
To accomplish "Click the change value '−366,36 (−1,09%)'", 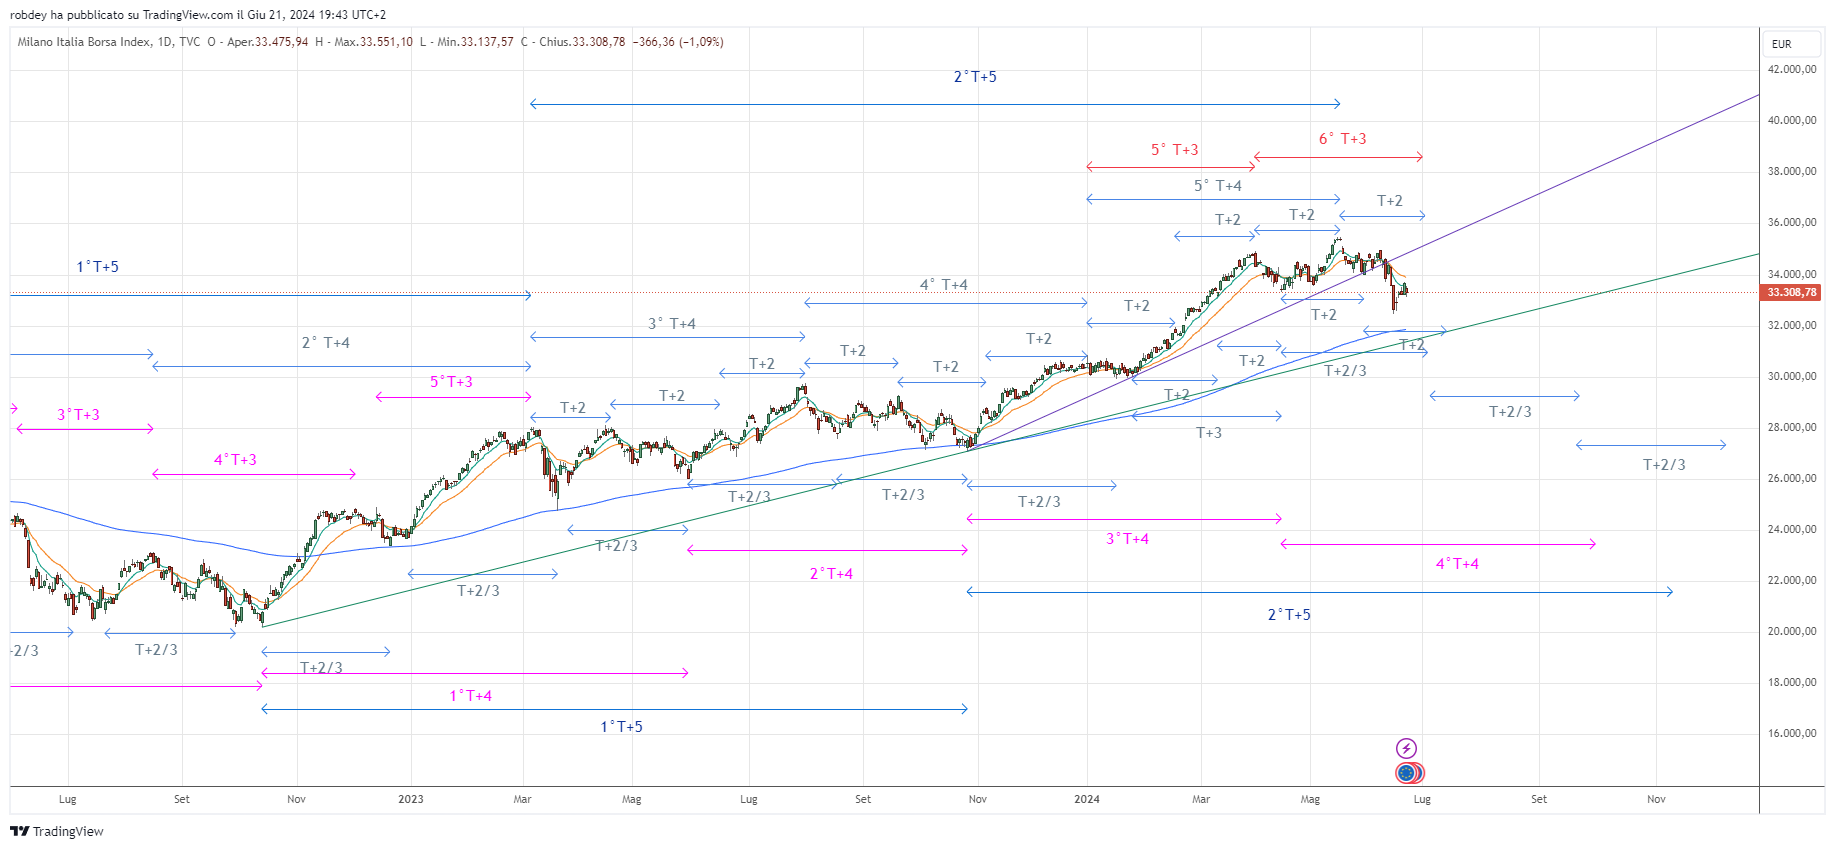I will pyautogui.click(x=678, y=42).
